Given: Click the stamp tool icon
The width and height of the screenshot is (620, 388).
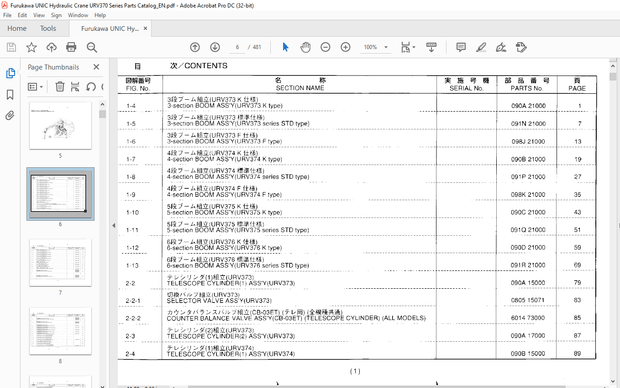Looking at the screenshot, I should coord(521,47).
